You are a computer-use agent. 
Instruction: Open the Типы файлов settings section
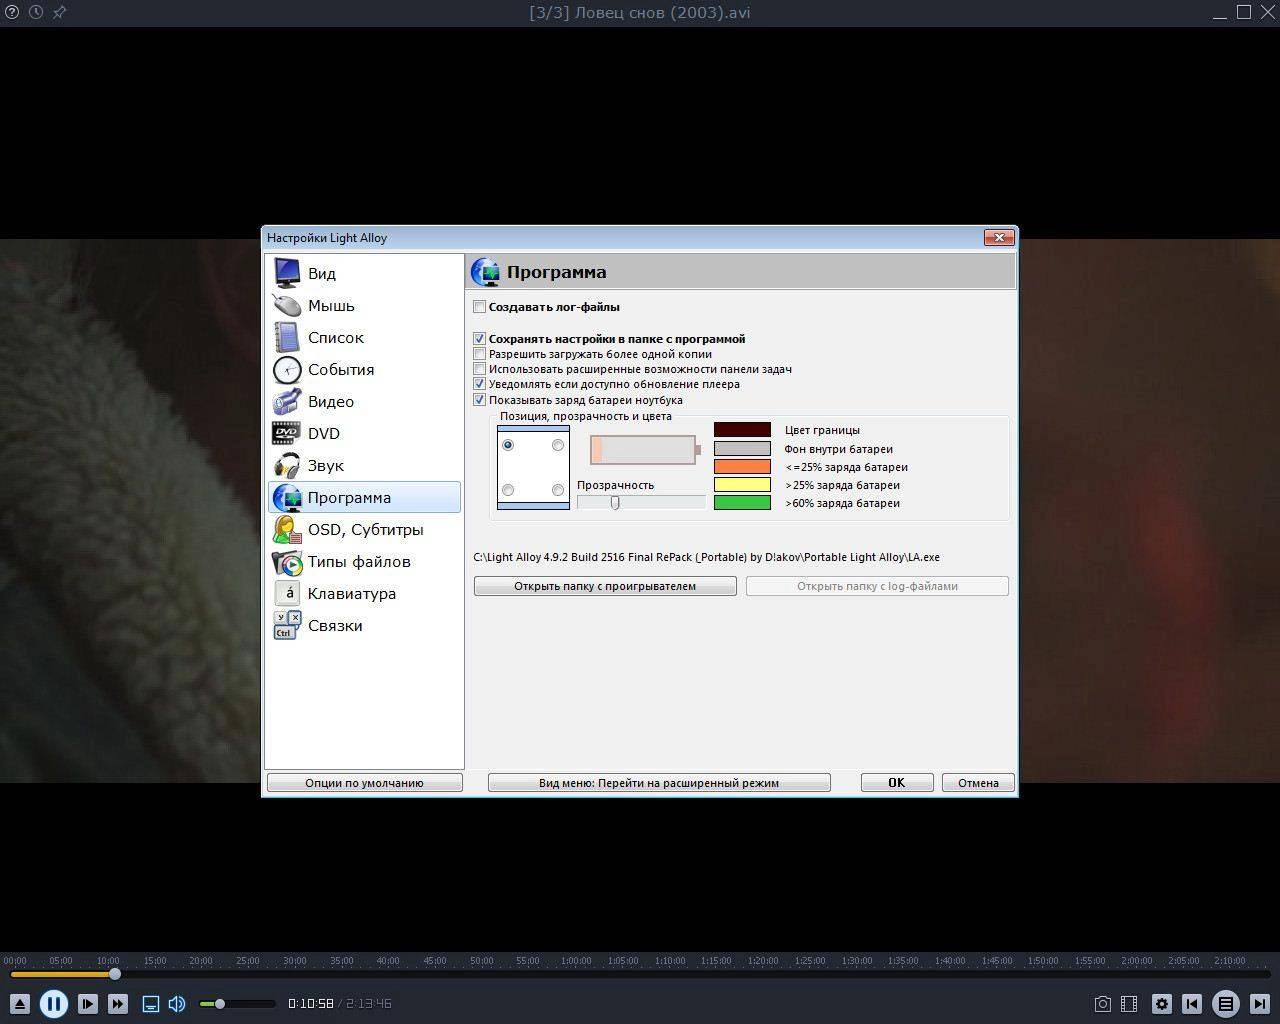tap(364, 561)
